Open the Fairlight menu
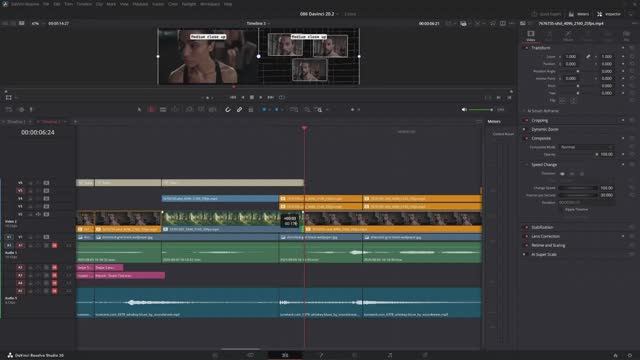This screenshot has height=360, width=640. pos(189,4)
